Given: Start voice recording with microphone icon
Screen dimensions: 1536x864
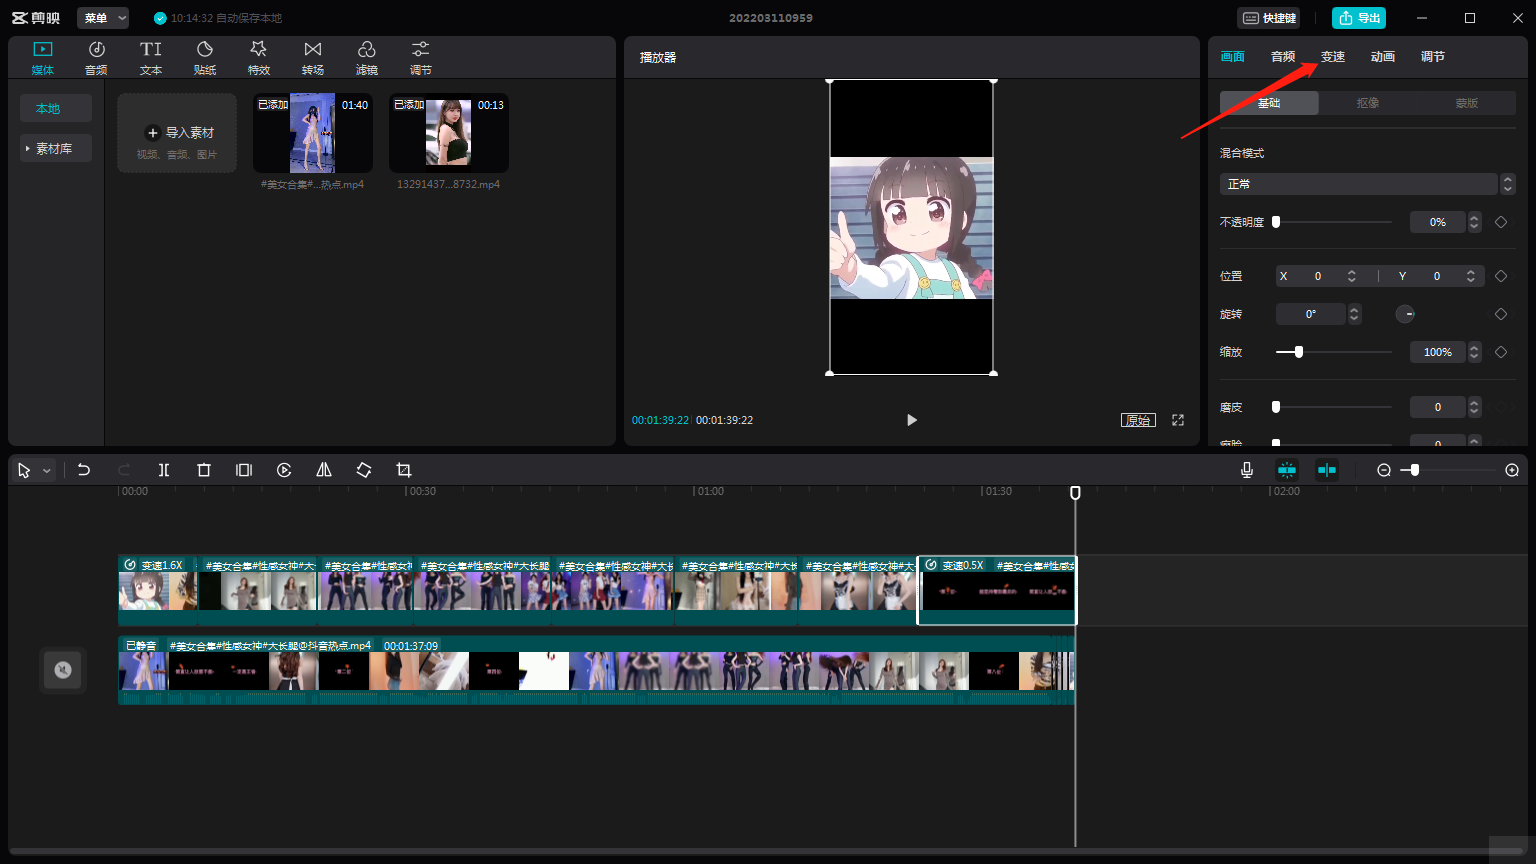Looking at the screenshot, I should (1247, 470).
